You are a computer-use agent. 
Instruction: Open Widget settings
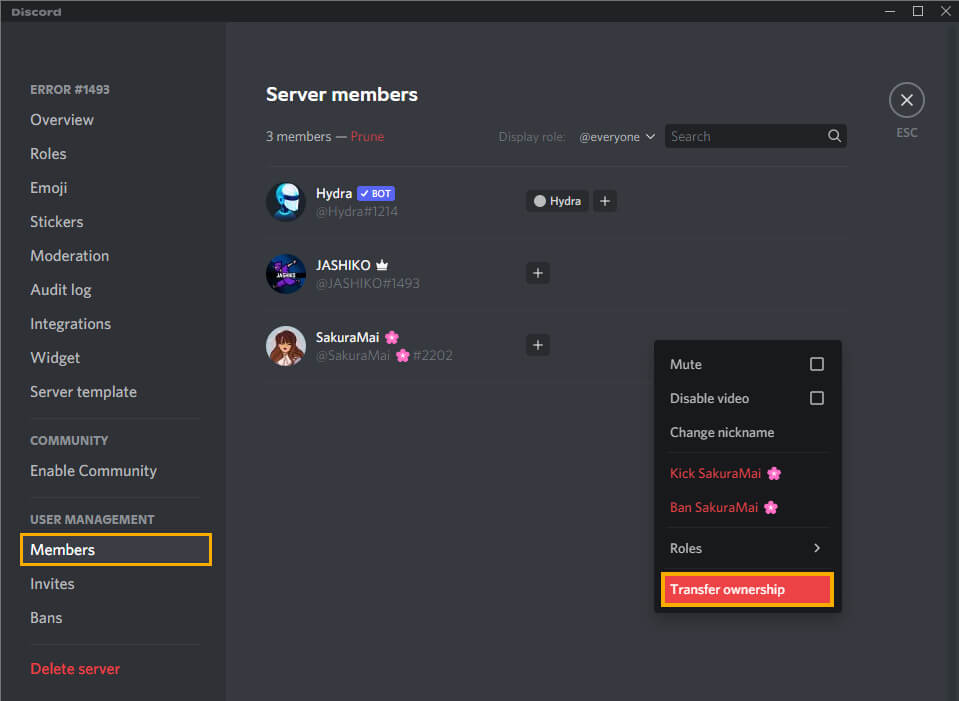(55, 358)
